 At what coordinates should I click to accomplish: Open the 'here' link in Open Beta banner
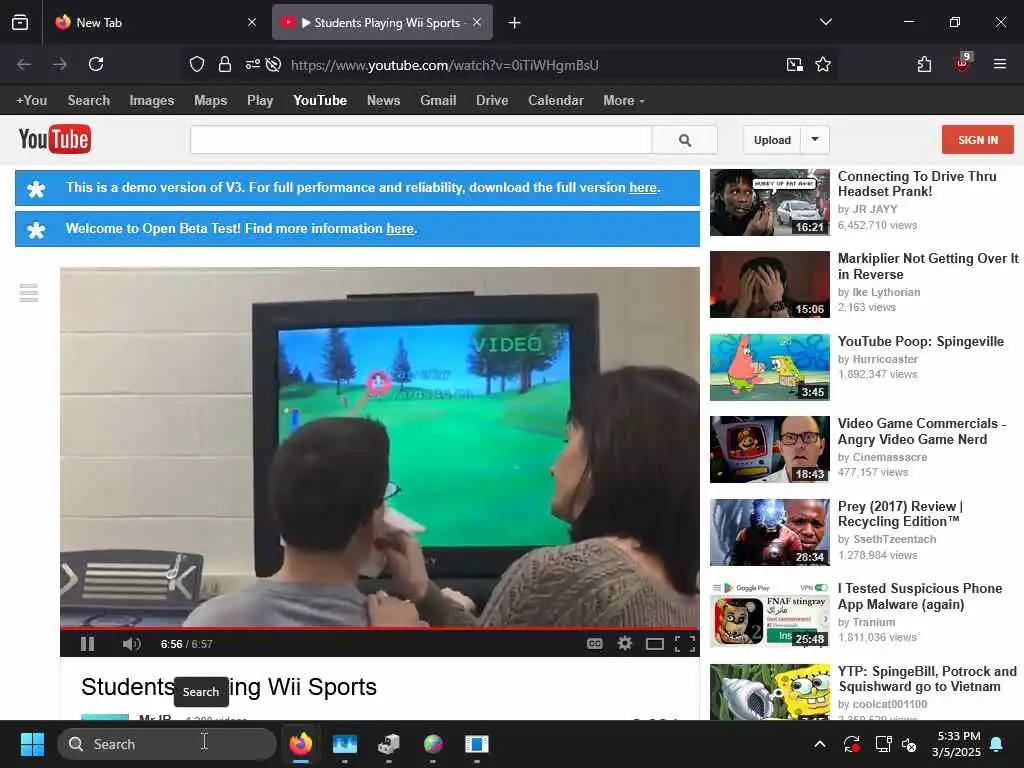(400, 229)
